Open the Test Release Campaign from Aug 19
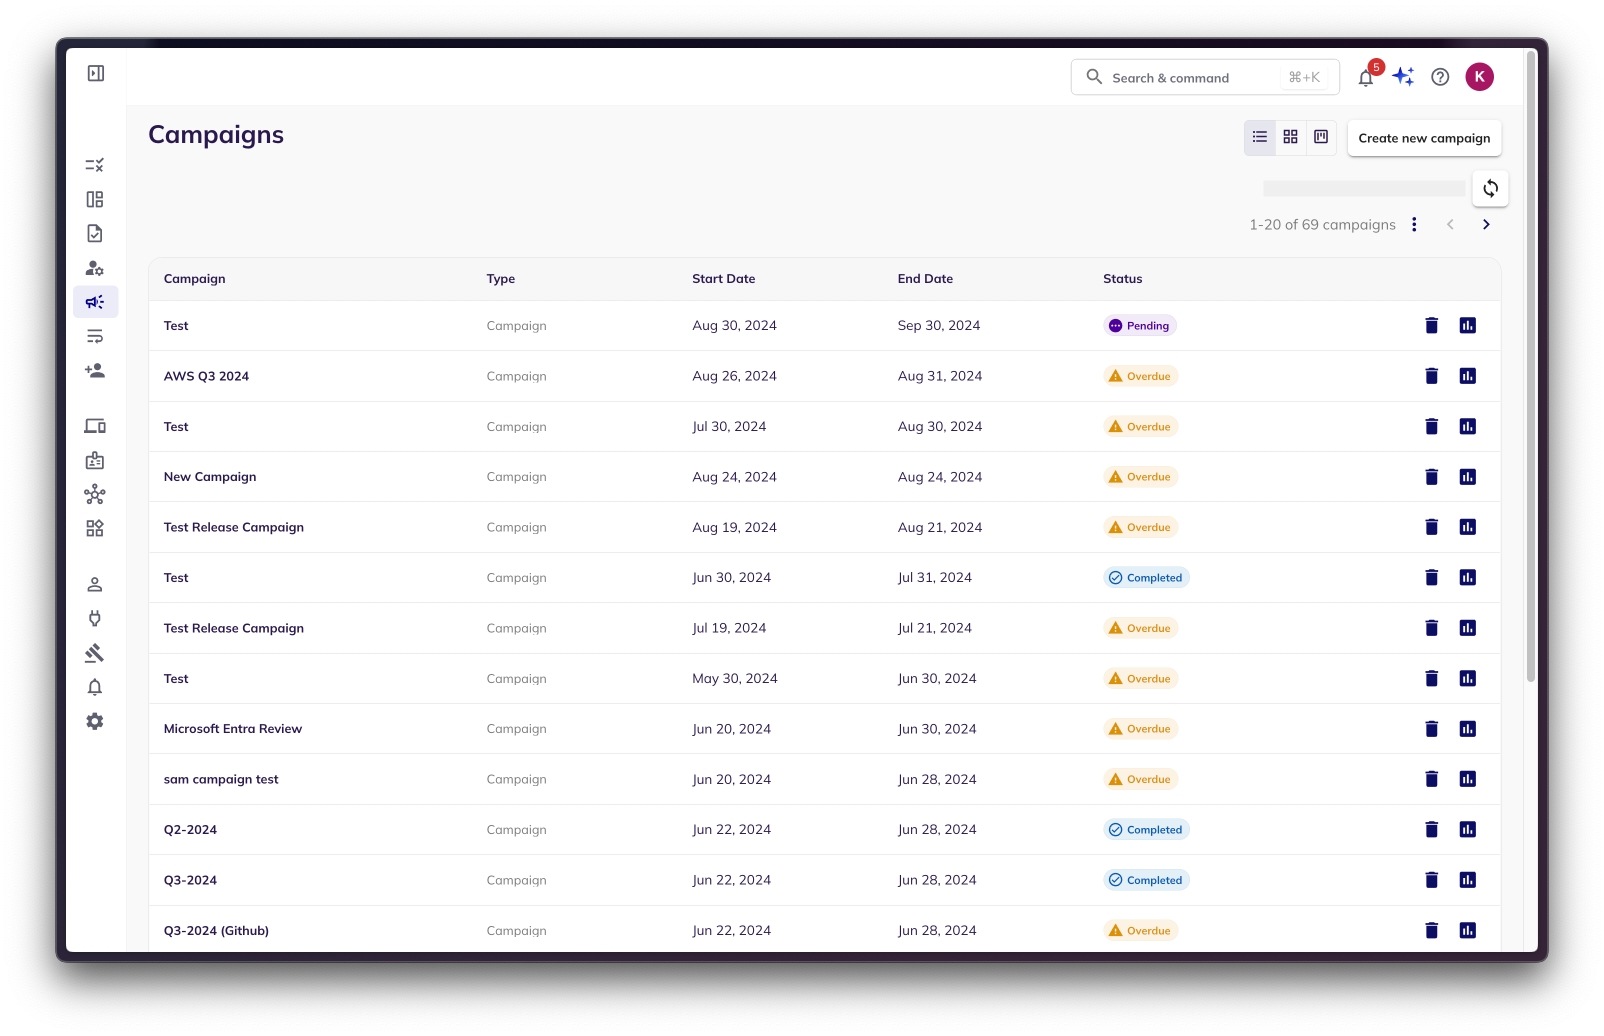1604x1036 pixels. point(234,527)
